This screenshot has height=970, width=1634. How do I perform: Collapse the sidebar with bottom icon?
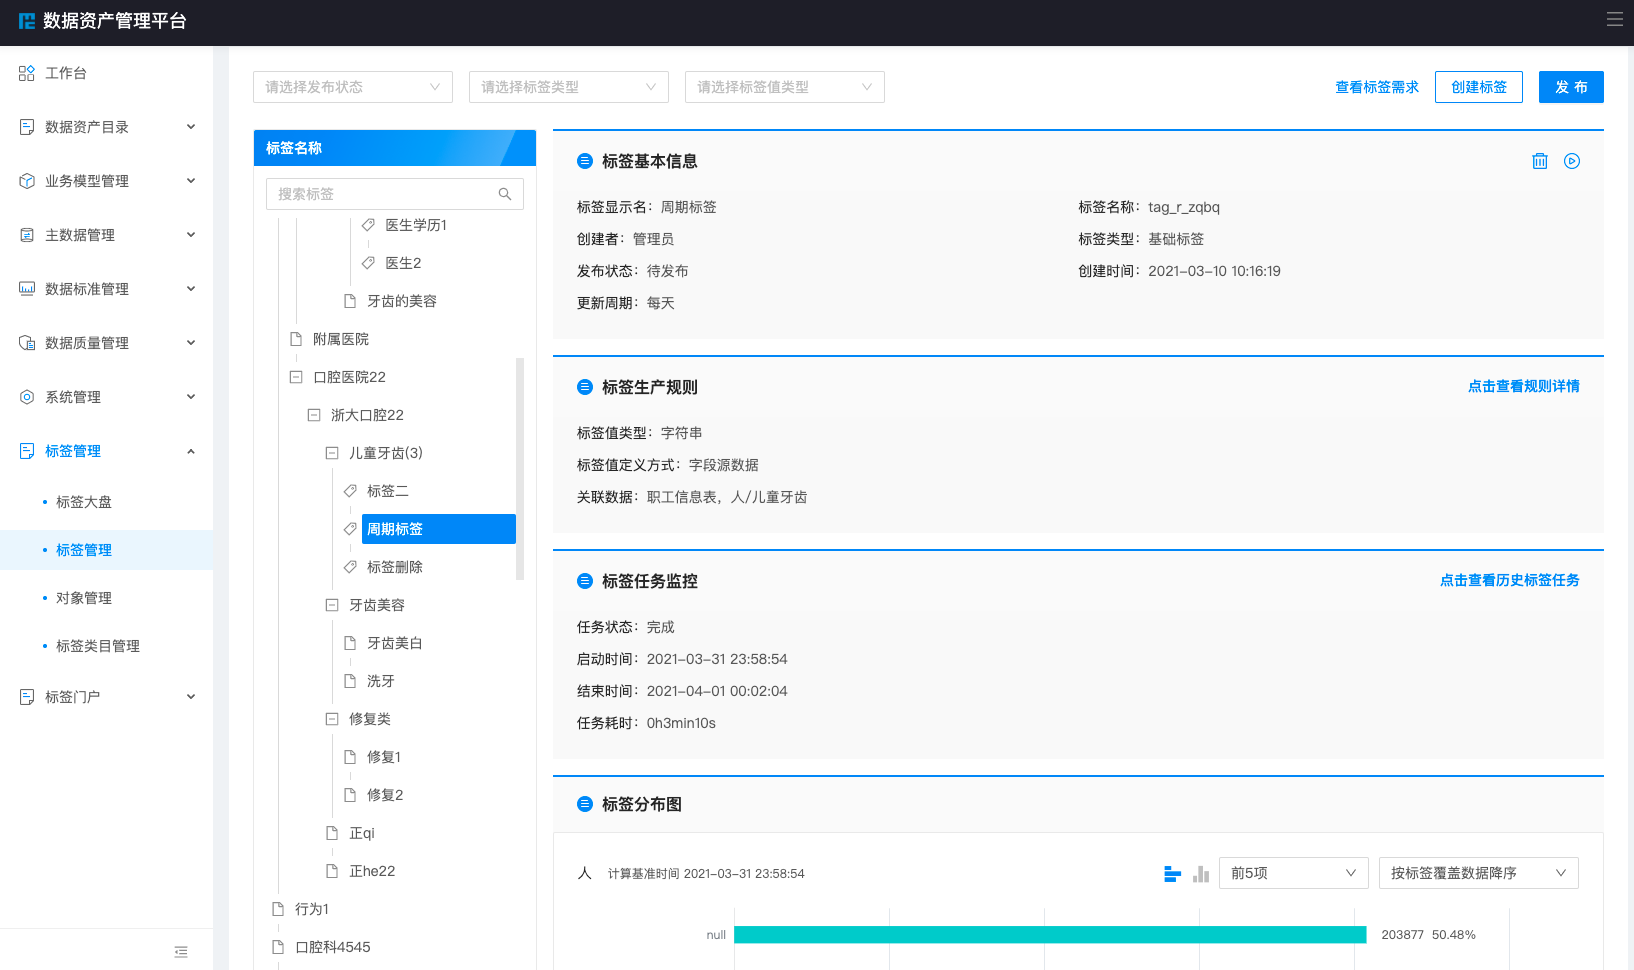(x=181, y=952)
